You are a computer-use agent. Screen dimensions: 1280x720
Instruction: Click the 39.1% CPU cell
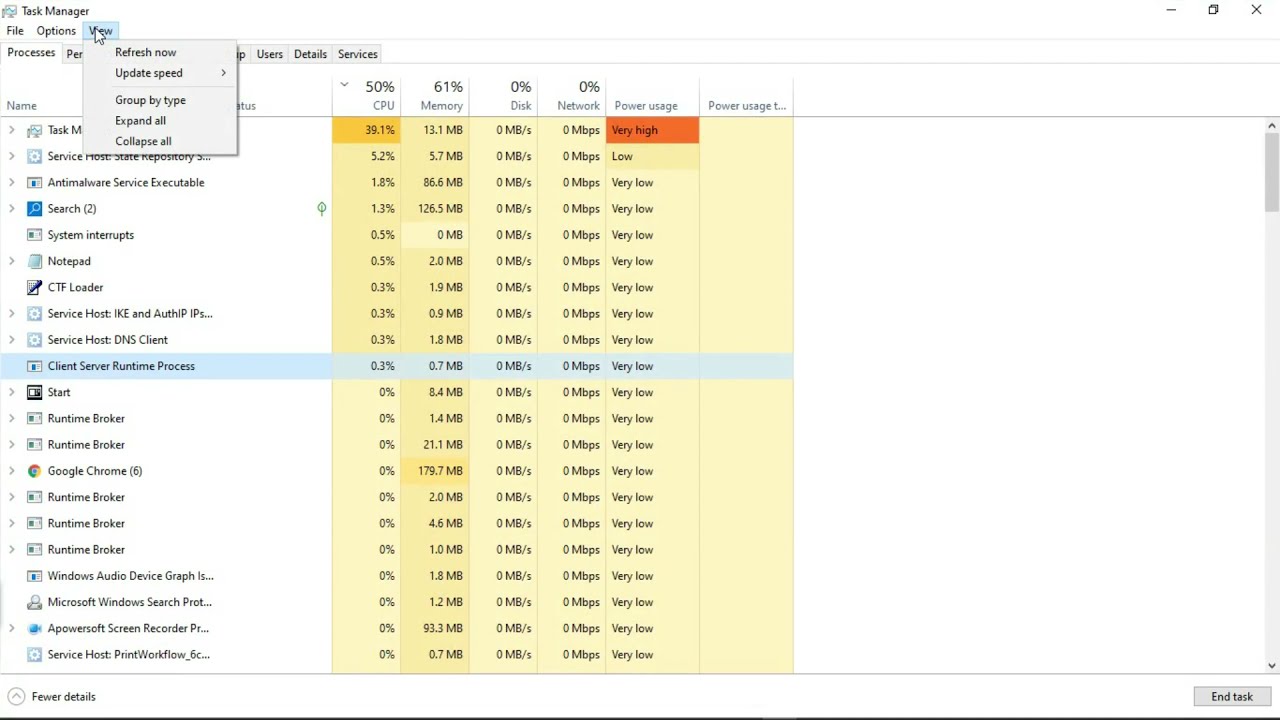tap(367, 130)
